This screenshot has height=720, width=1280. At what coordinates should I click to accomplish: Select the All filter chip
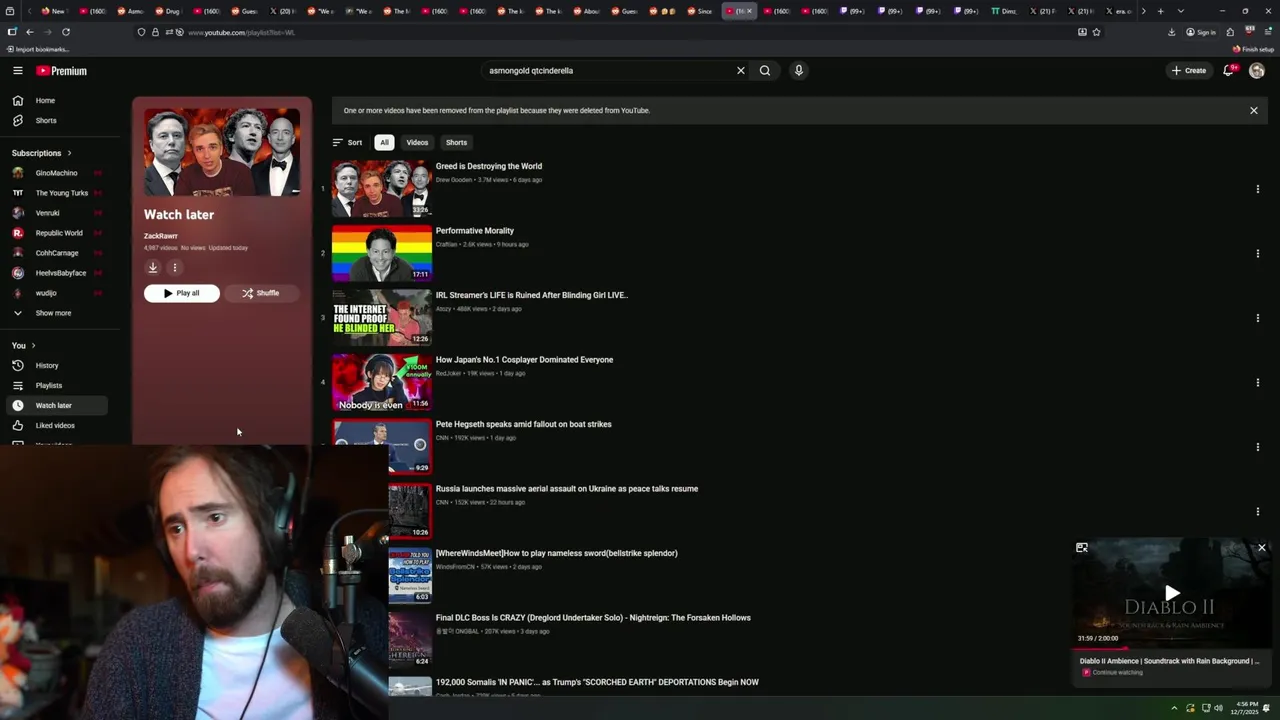coord(384,142)
